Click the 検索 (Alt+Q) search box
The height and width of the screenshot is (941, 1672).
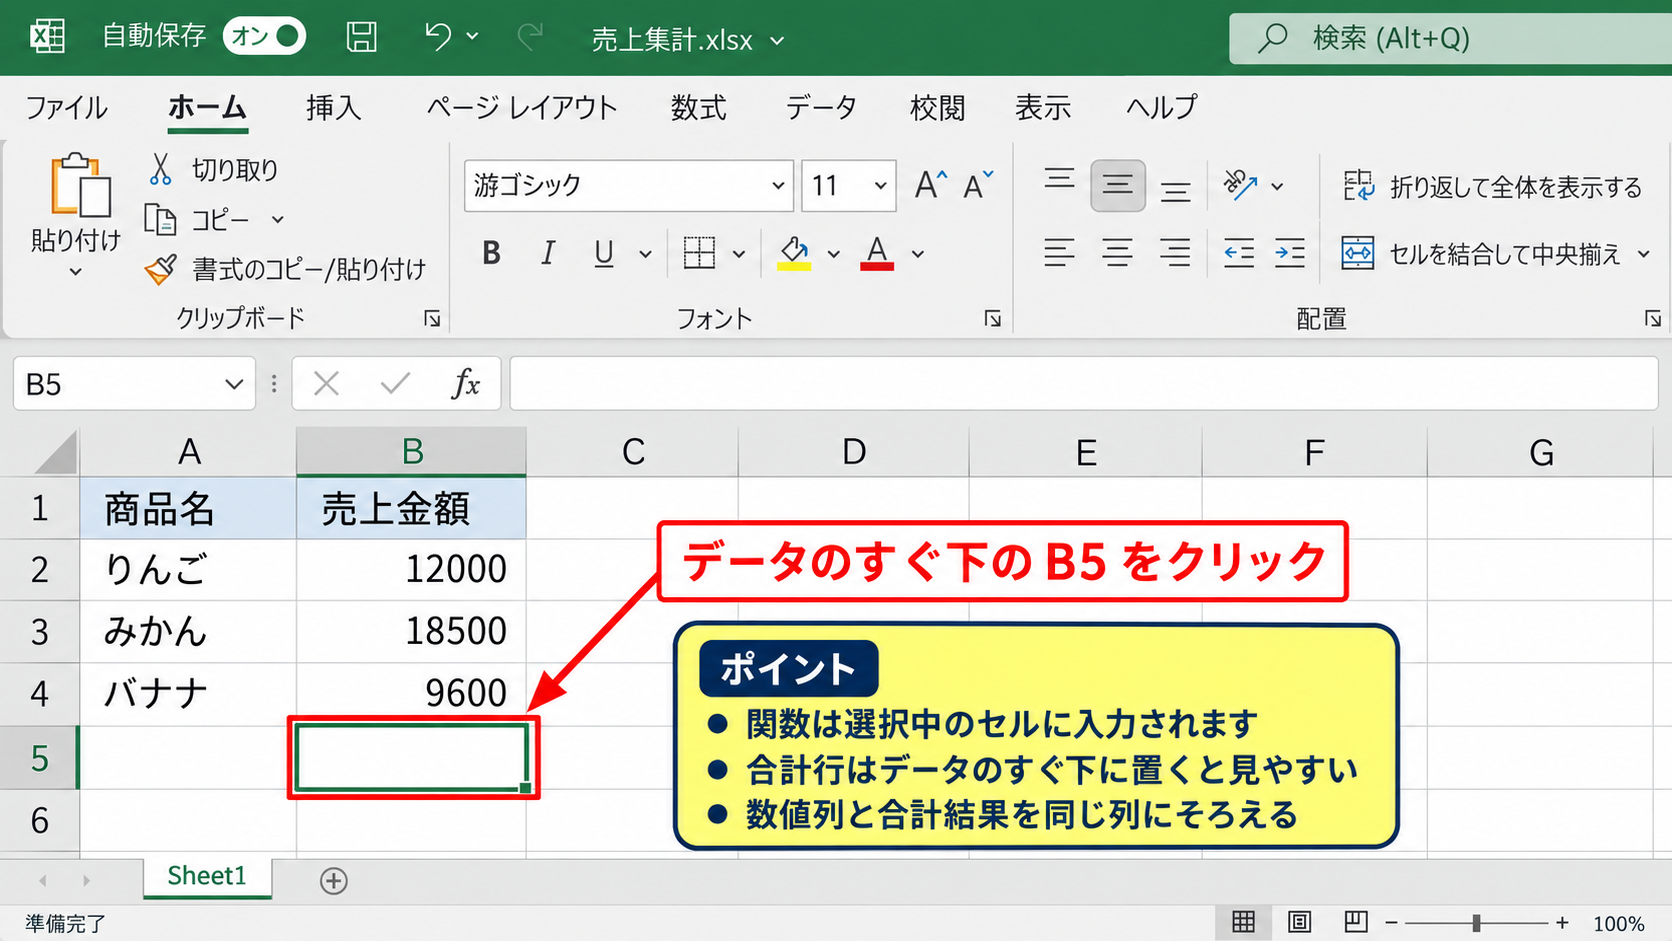click(1450, 38)
